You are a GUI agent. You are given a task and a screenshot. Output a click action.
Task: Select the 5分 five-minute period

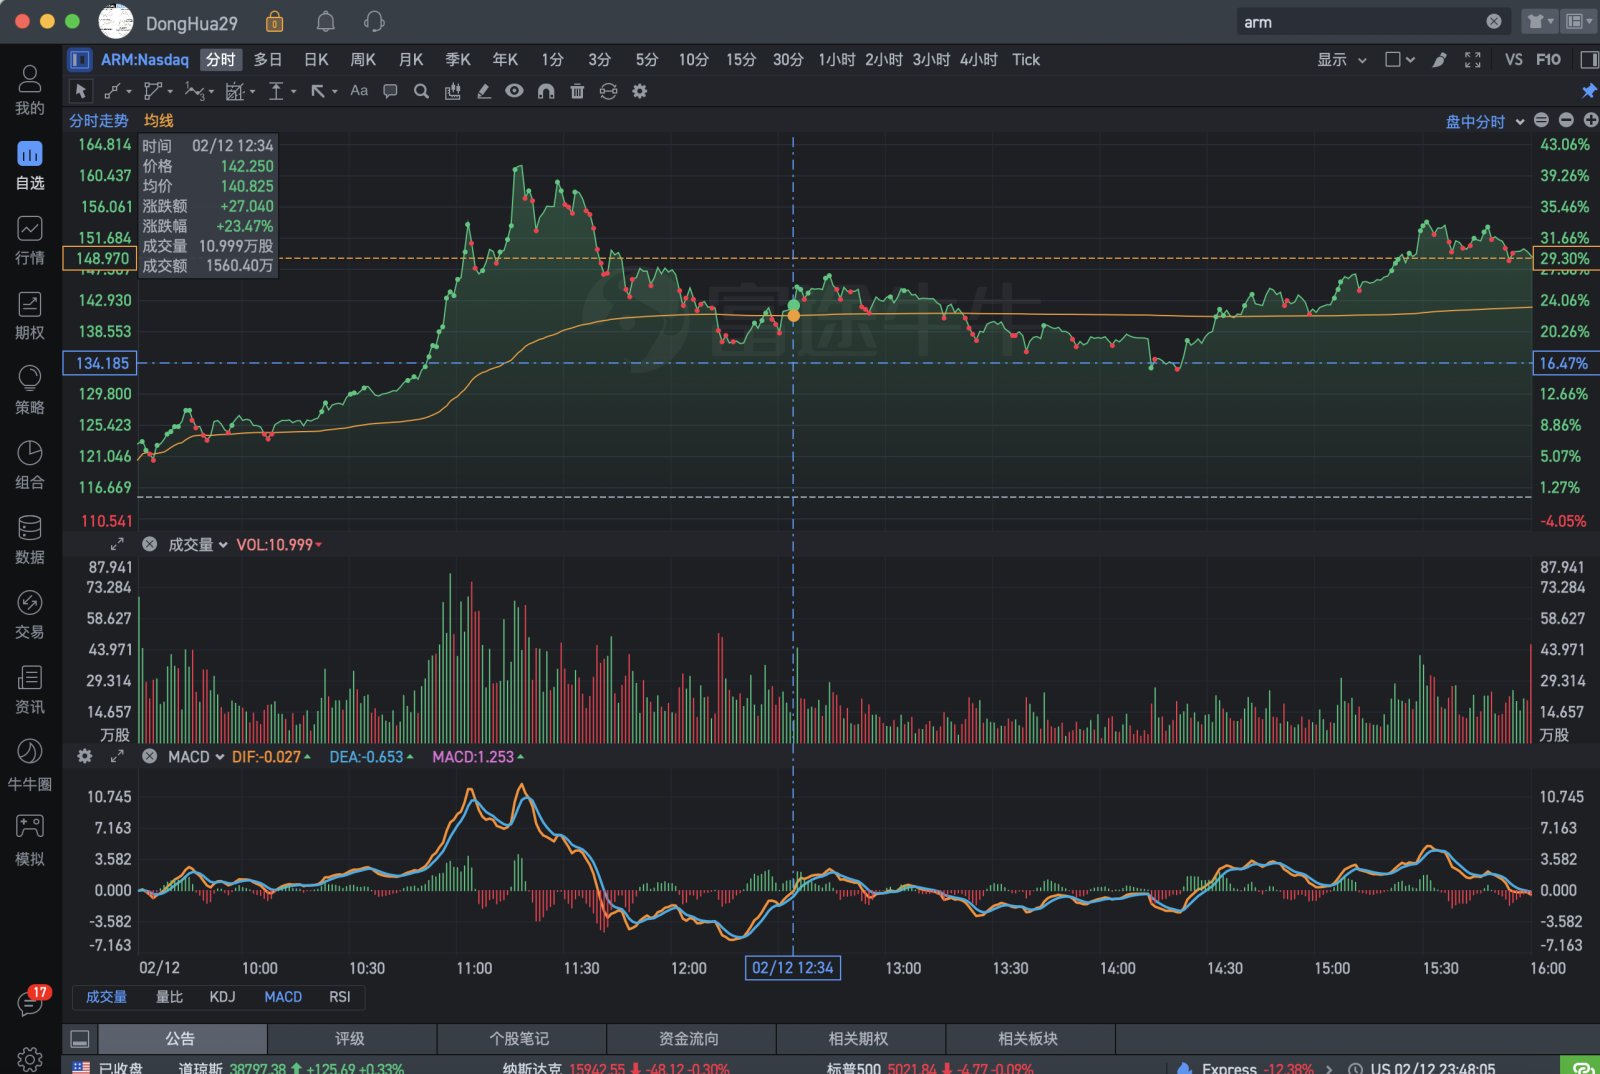pyautogui.click(x=647, y=60)
